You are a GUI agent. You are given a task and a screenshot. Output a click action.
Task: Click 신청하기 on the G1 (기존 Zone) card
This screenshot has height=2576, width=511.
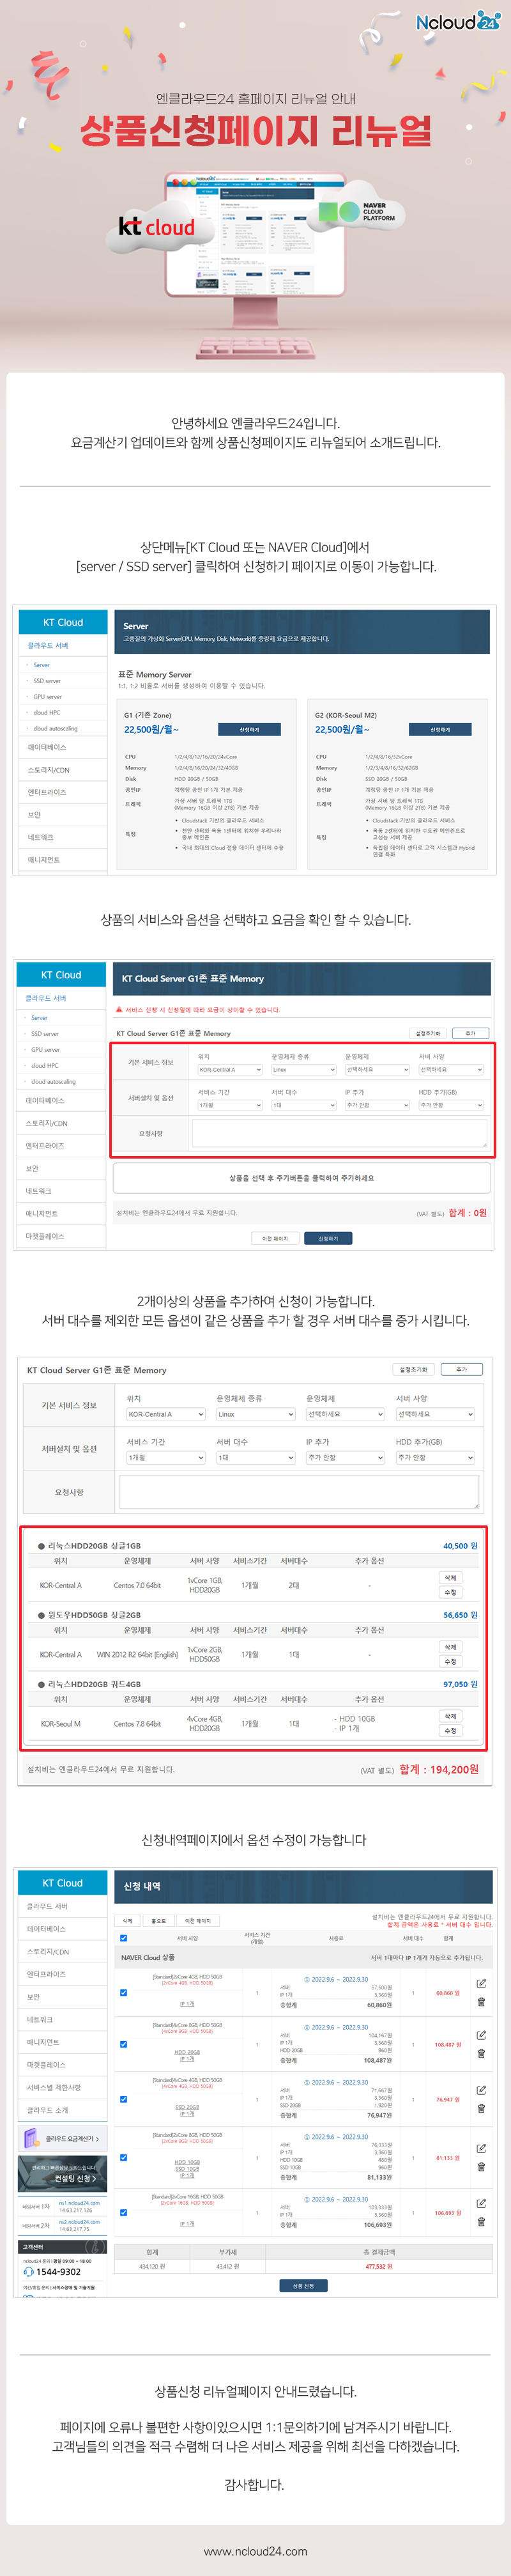click(249, 730)
